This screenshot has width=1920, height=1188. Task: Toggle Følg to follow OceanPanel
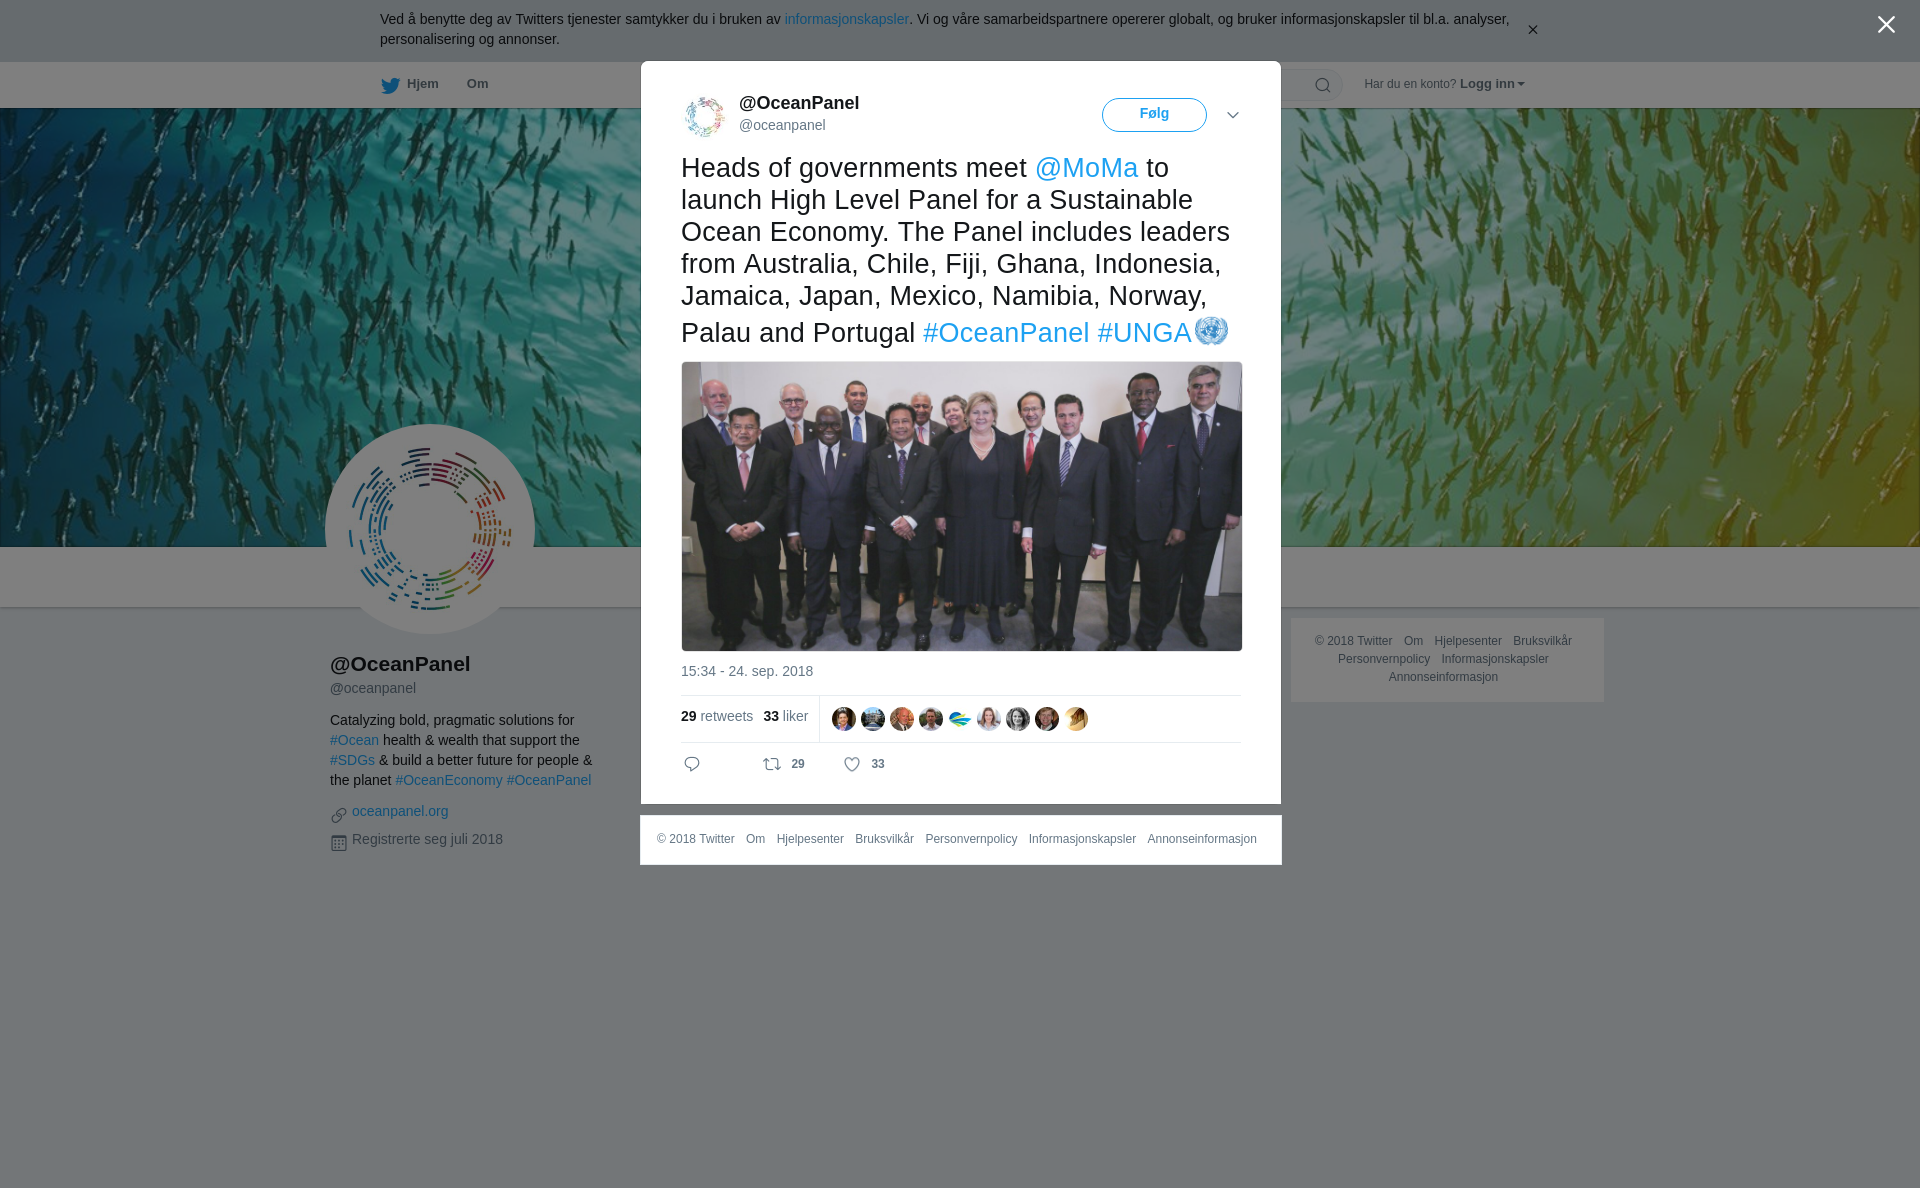pyautogui.click(x=1154, y=115)
